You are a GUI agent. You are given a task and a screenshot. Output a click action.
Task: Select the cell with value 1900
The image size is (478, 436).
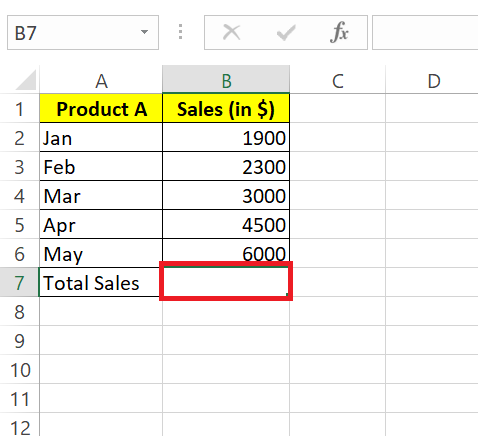point(226,137)
